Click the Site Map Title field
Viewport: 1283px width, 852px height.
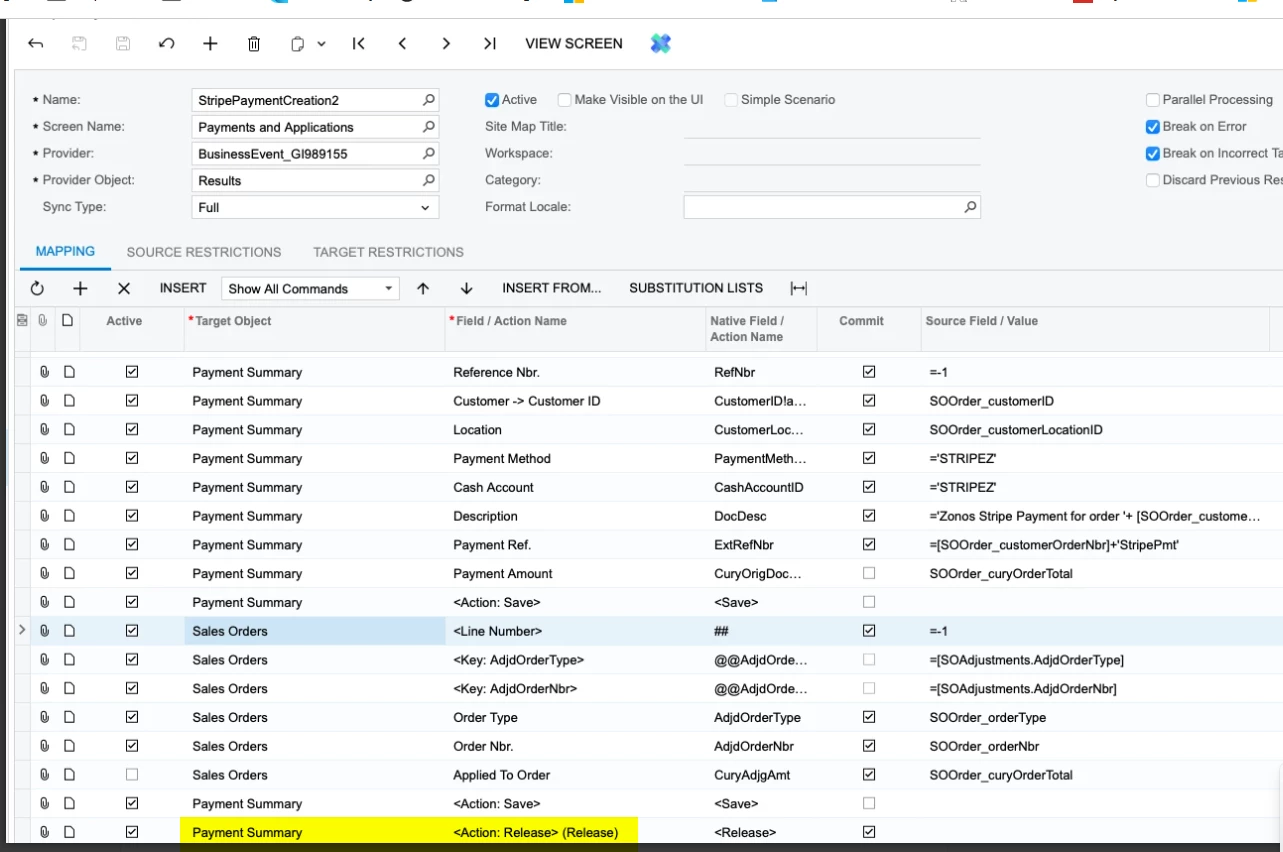[832, 127]
